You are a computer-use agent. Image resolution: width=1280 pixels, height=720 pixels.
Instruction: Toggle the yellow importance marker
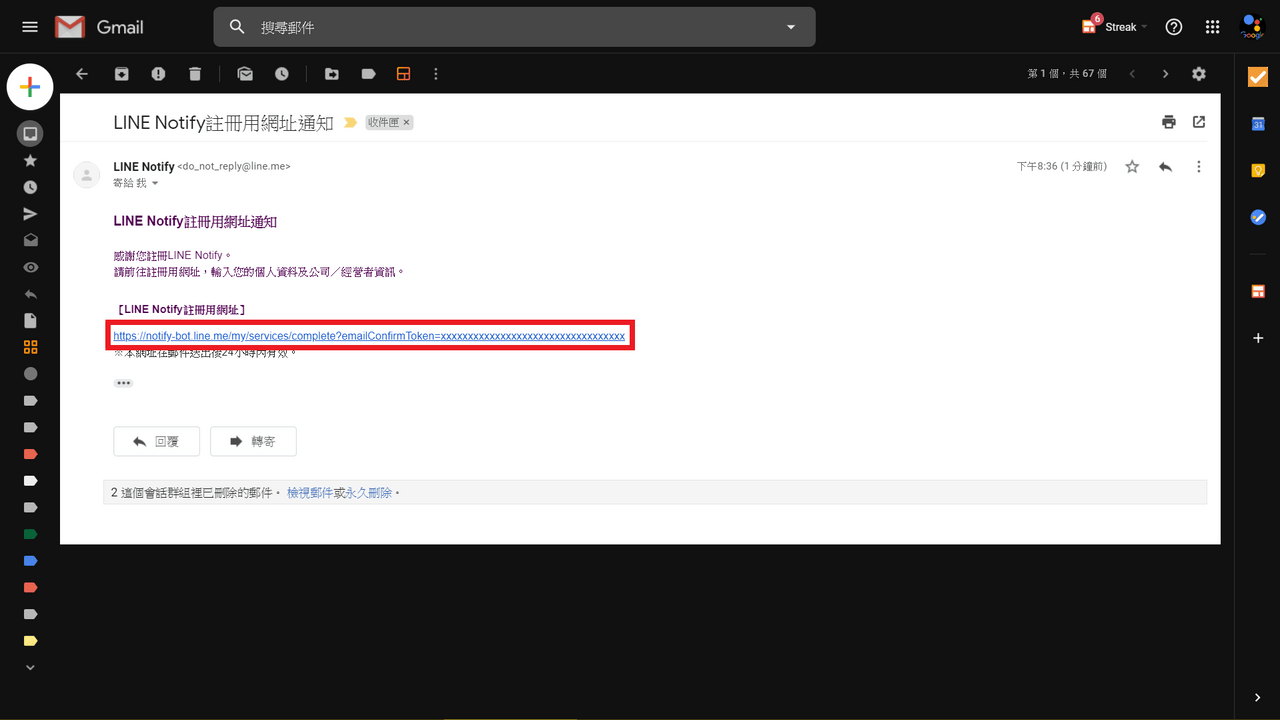point(350,123)
